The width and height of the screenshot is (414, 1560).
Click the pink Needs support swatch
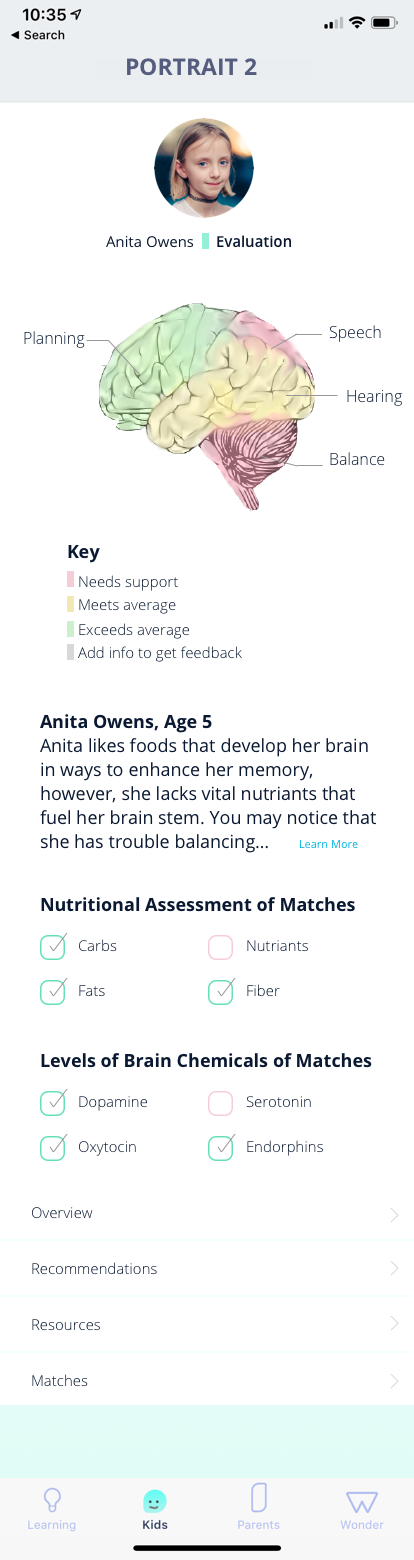pyautogui.click(x=71, y=581)
